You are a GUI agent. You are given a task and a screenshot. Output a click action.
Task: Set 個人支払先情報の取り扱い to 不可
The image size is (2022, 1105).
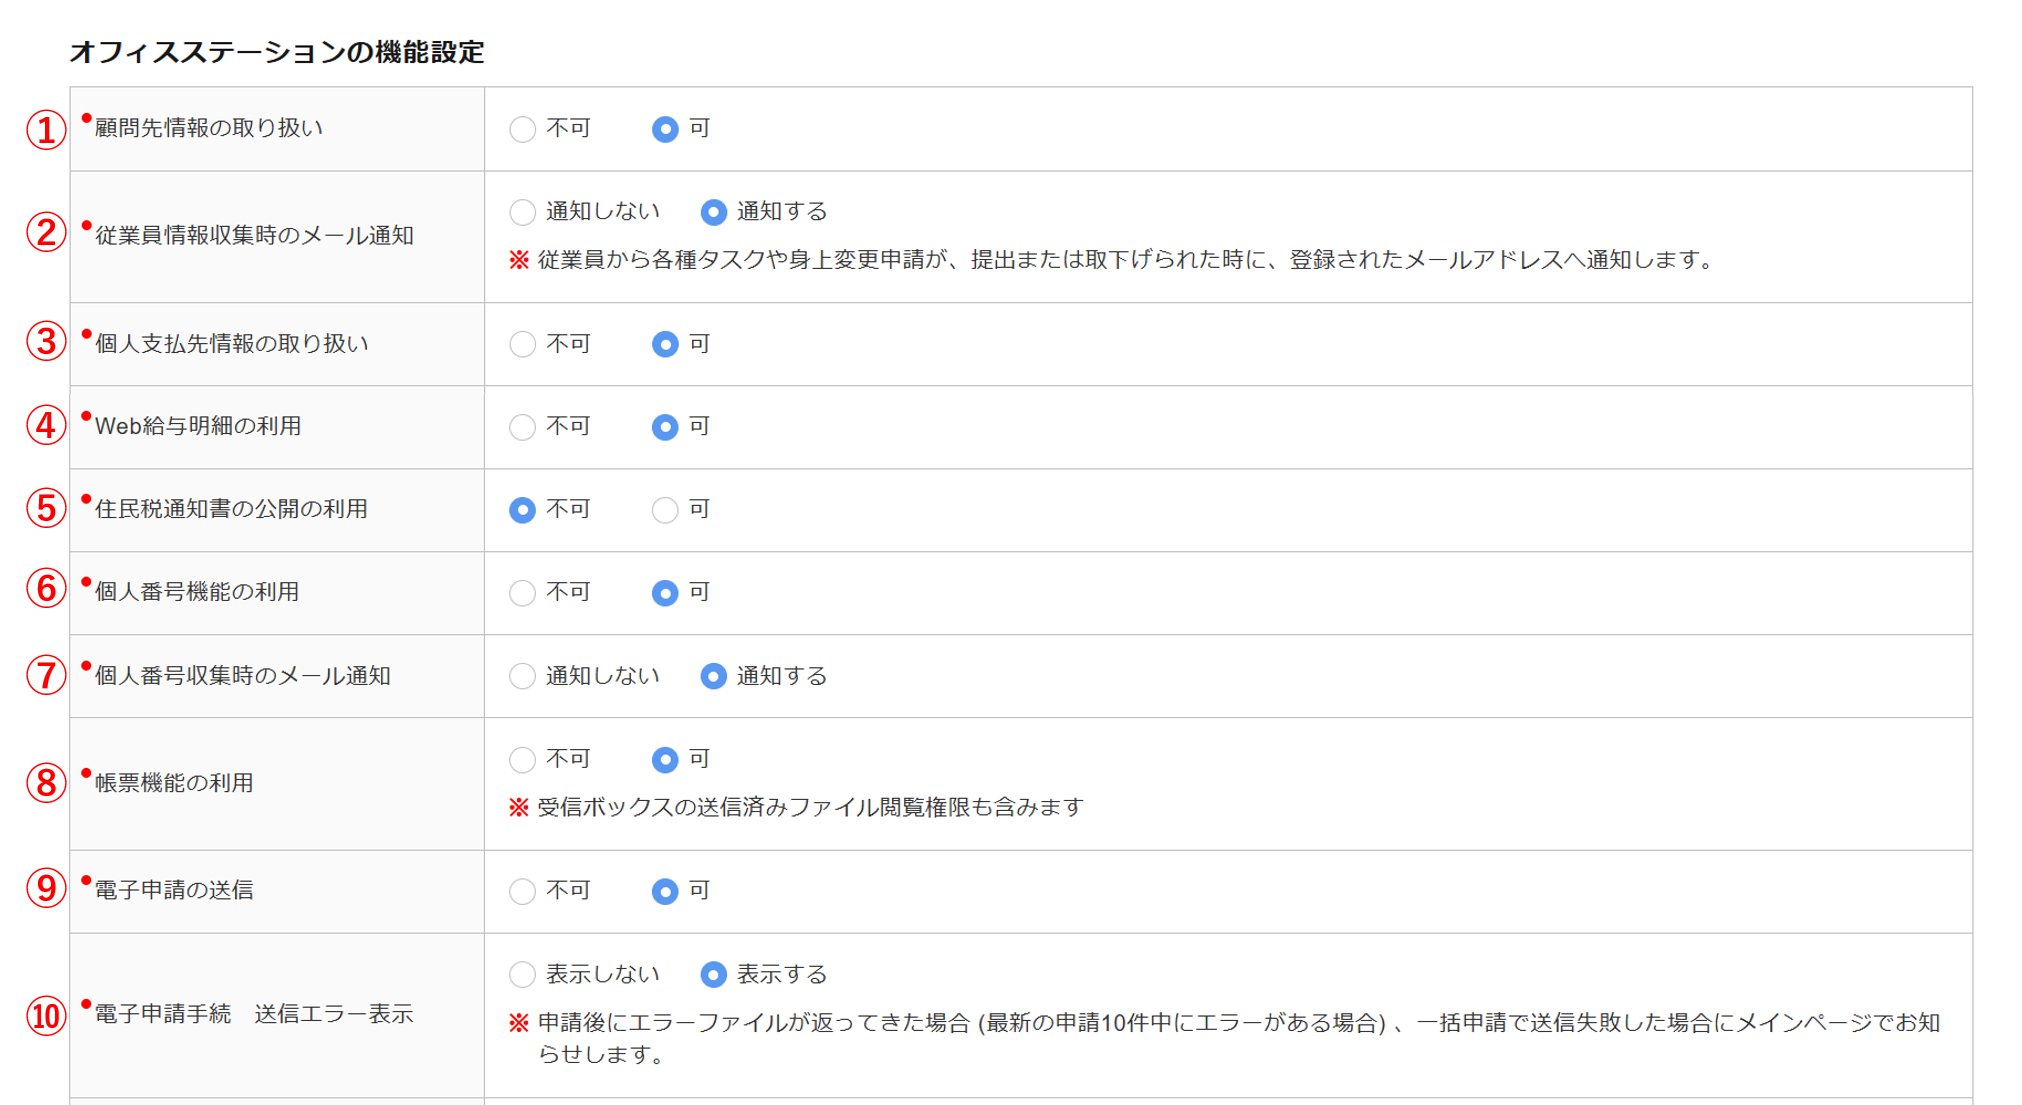pyautogui.click(x=522, y=344)
